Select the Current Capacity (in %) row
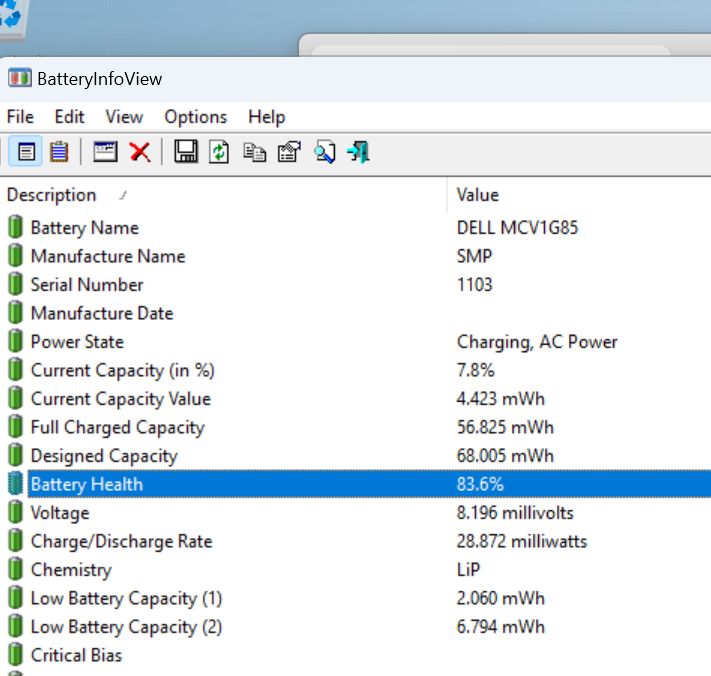The image size is (711, 676). point(122,370)
